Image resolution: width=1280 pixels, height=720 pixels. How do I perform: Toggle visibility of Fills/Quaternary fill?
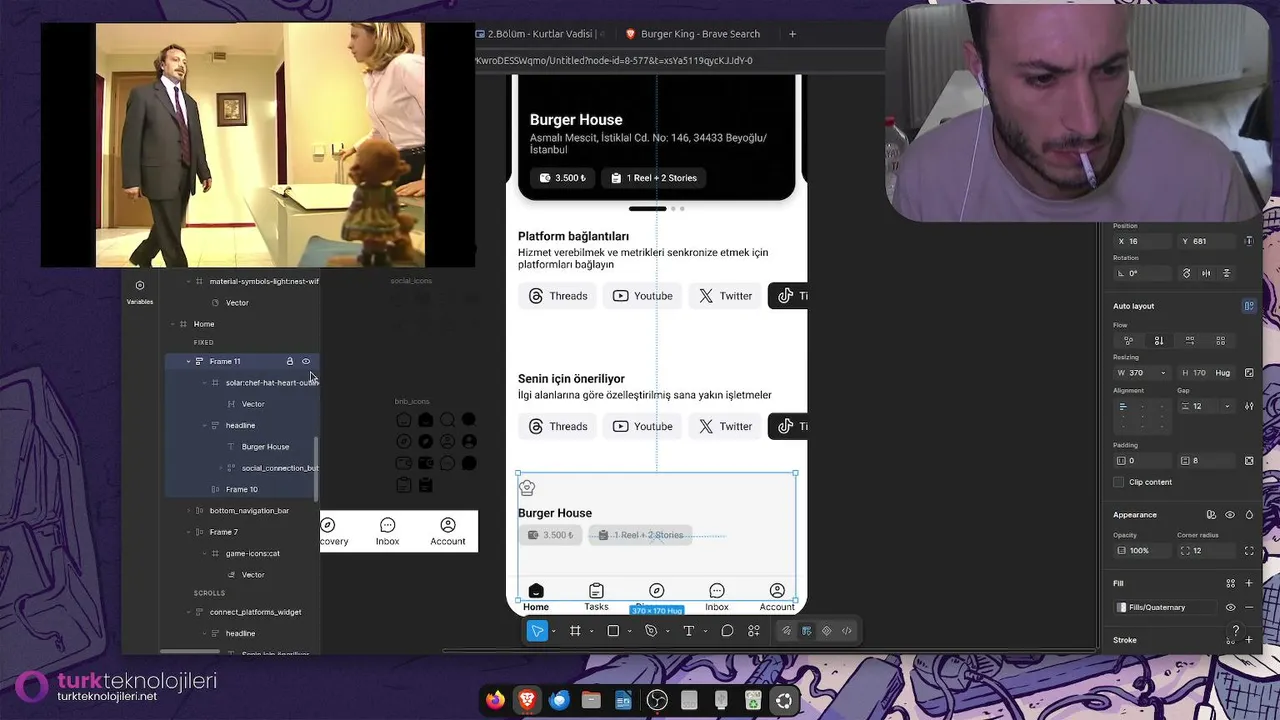coord(1230,607)
